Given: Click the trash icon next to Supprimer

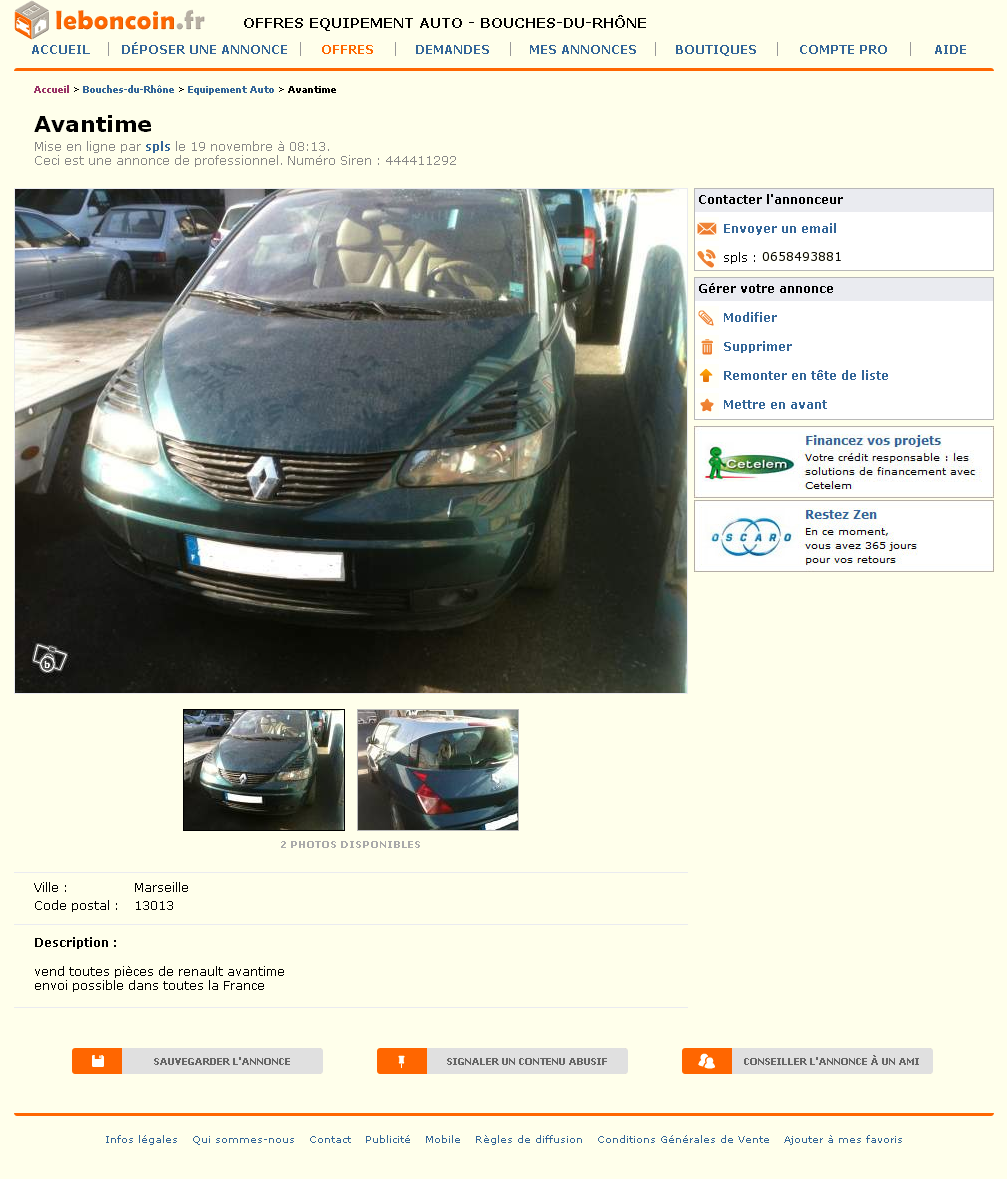Looking at the screenshot, I should [707, 347].
